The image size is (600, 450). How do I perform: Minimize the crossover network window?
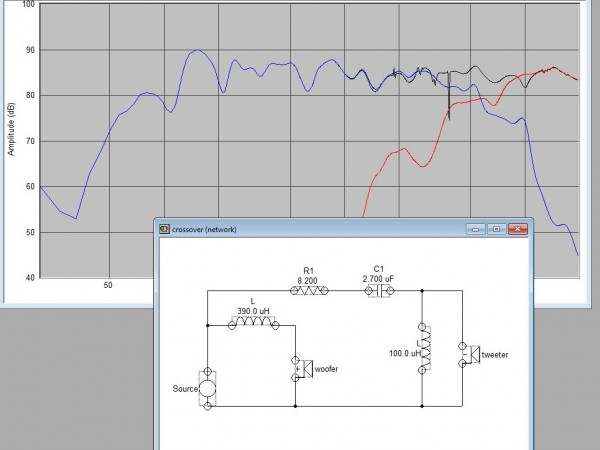(x=475, y=229)
